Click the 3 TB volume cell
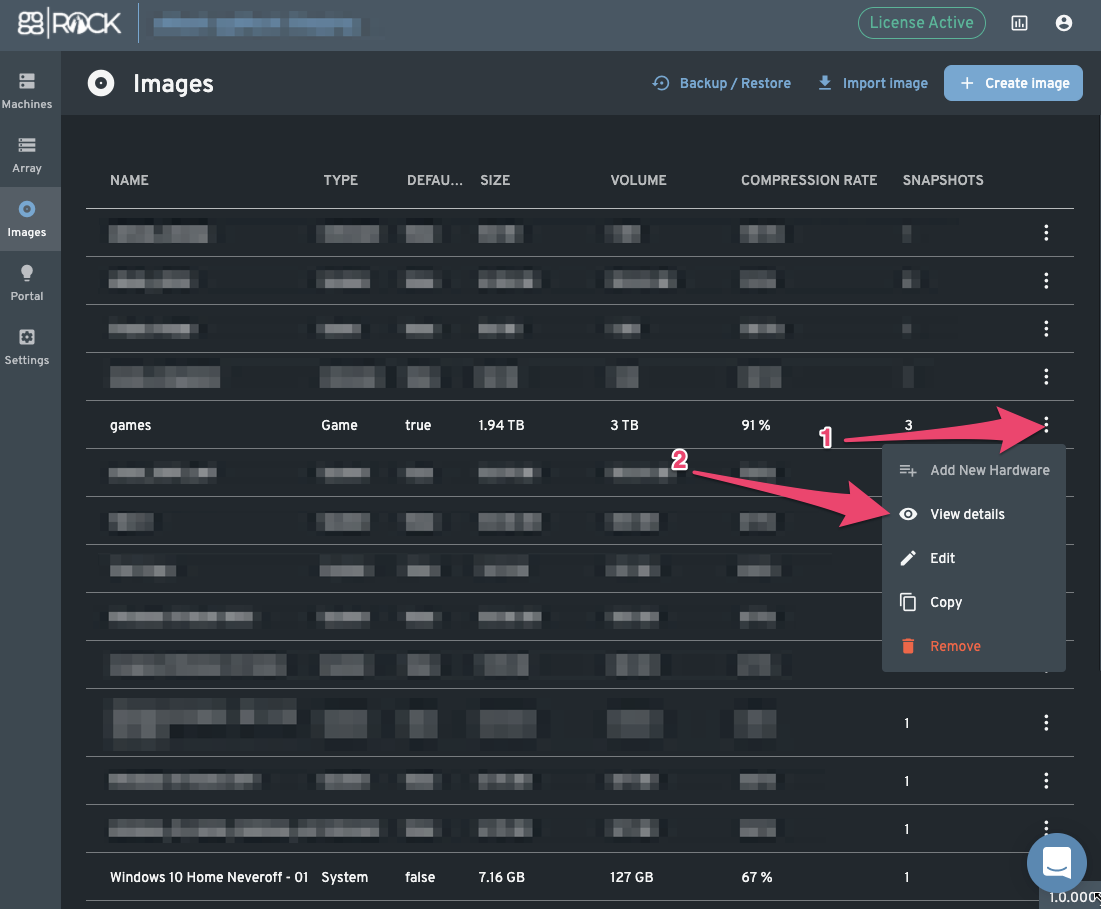 pos(624,425)
